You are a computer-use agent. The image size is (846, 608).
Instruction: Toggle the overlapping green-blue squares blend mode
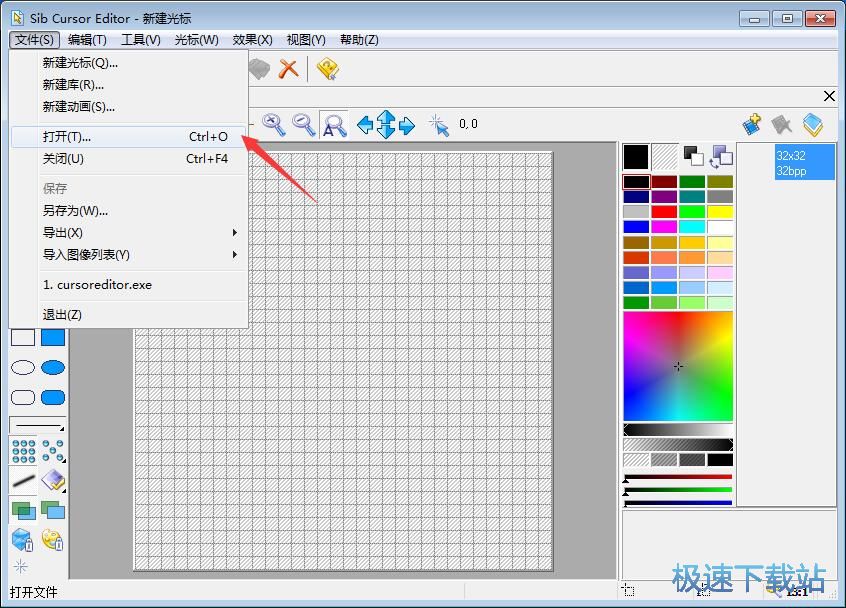[x=23, y=510]
